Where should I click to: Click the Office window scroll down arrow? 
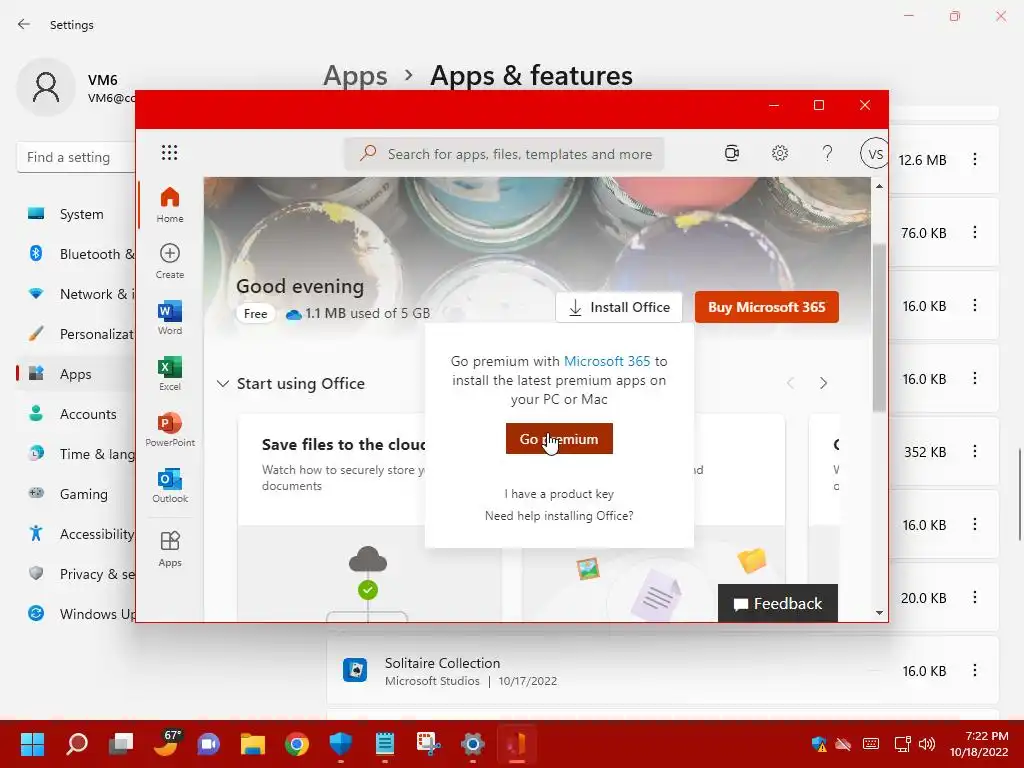point(879,613)
